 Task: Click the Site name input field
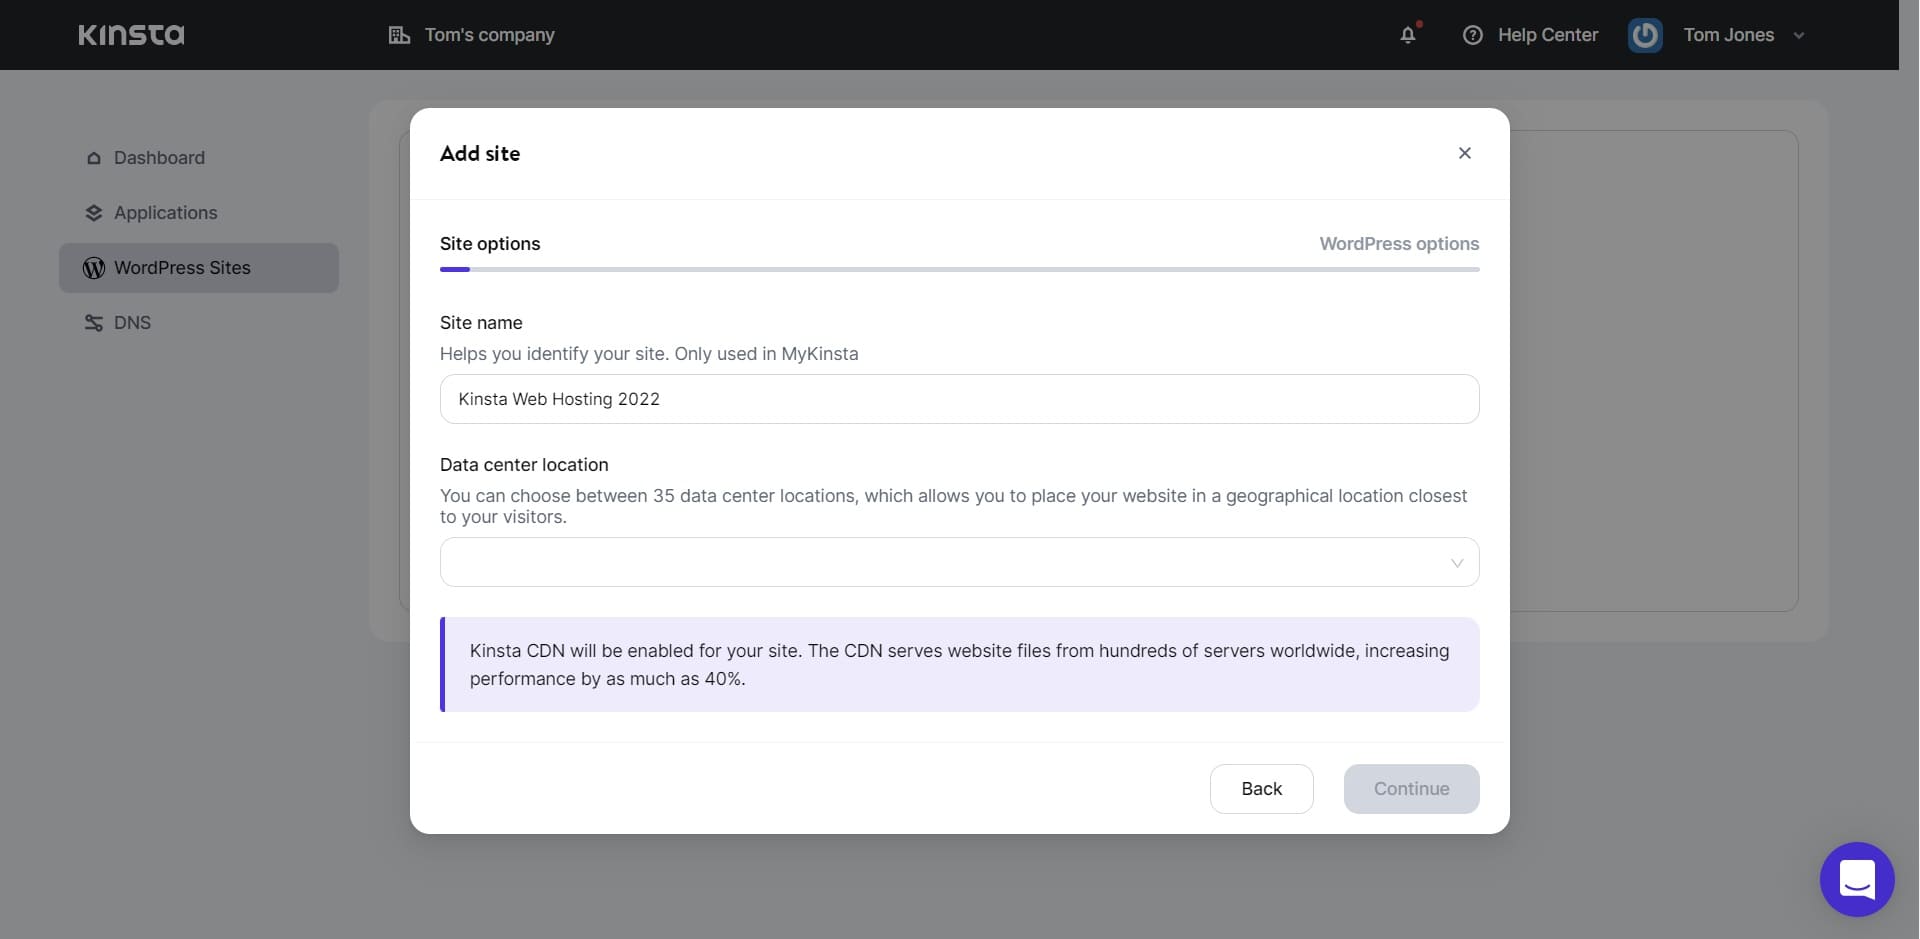pyautogui.click(x=960, y=399)
